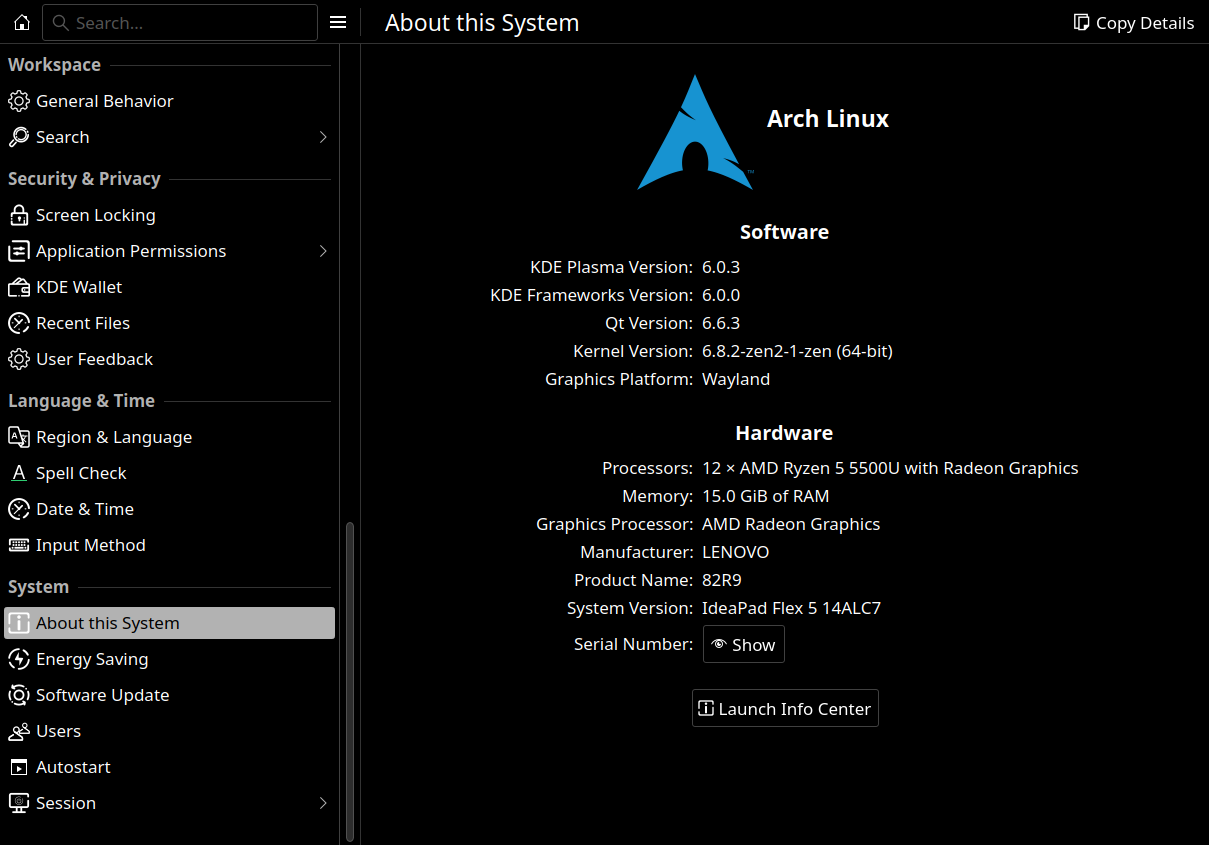
Task: Open the hamburger menu beside search
Action: coord(338,22)
